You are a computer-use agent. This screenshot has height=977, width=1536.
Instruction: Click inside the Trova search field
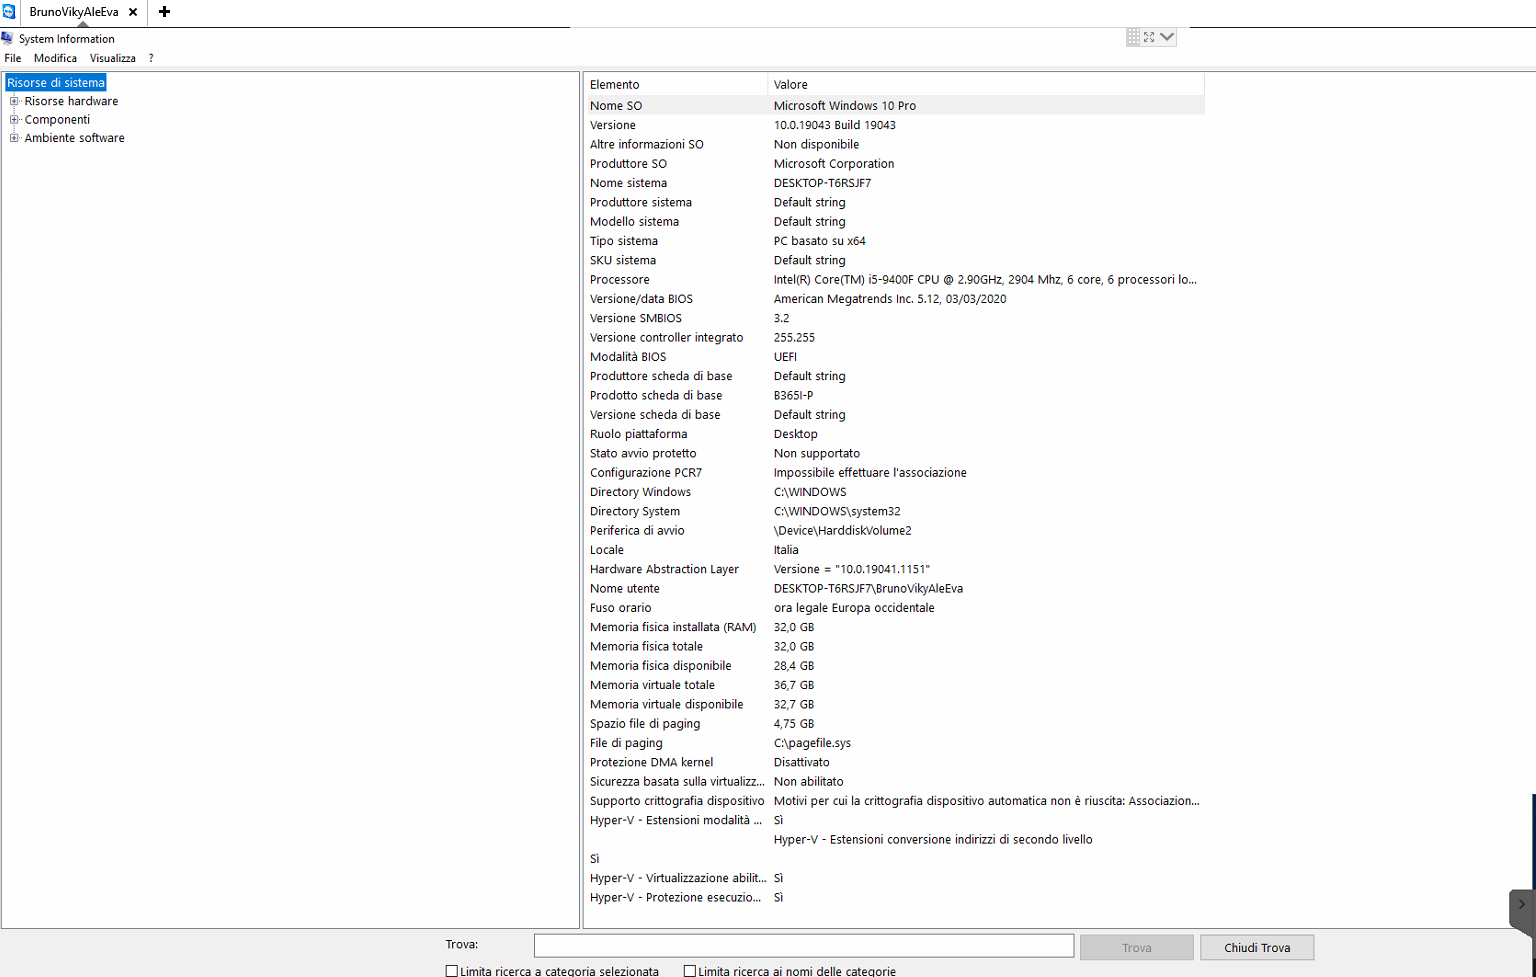click(x=803, y=946)
